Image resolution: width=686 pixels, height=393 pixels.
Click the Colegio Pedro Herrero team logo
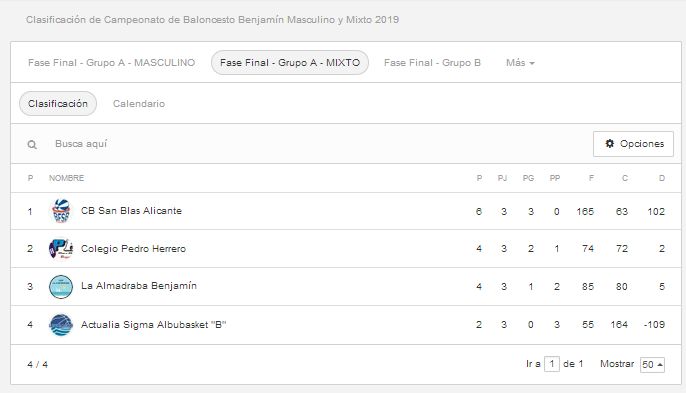[x=61, y=249]
